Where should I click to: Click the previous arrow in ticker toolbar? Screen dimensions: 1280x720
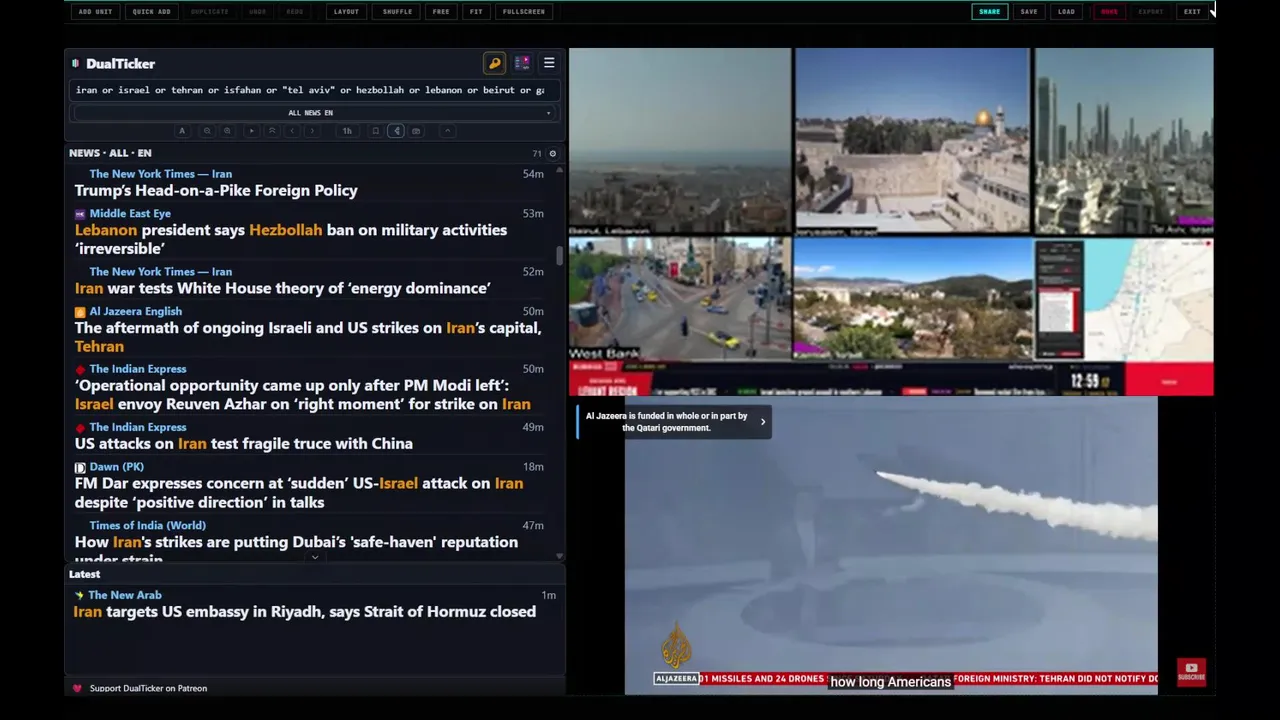292,131
